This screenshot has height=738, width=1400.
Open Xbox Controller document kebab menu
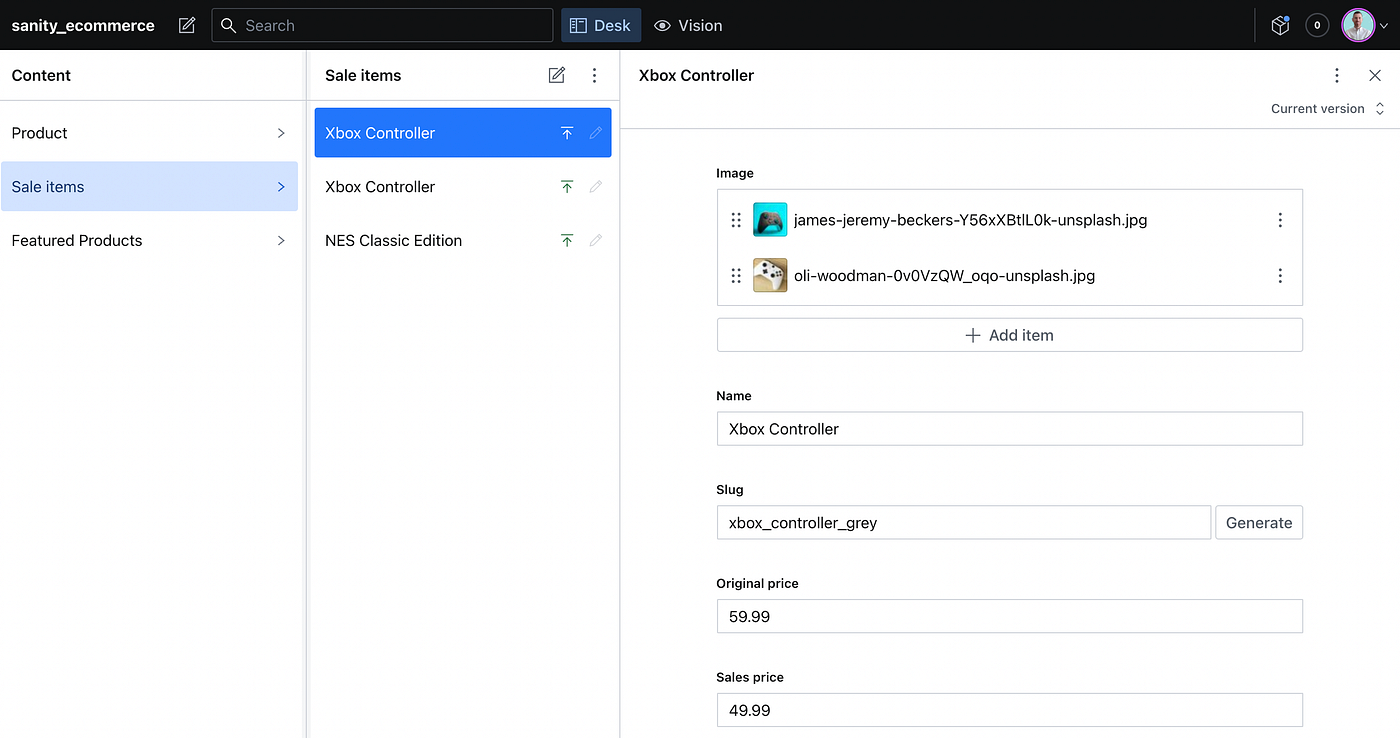pyautogui.click(x=1337, y=75)
